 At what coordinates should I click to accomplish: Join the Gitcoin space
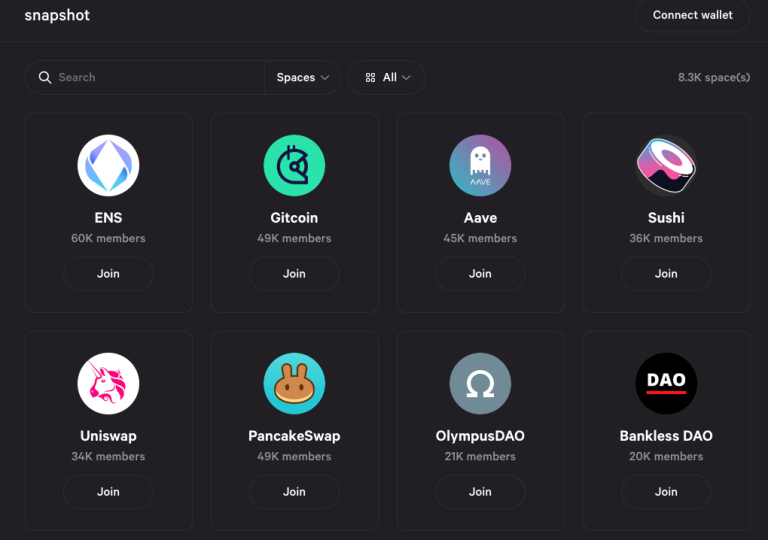pyautogui.click(x=294, y=274)
